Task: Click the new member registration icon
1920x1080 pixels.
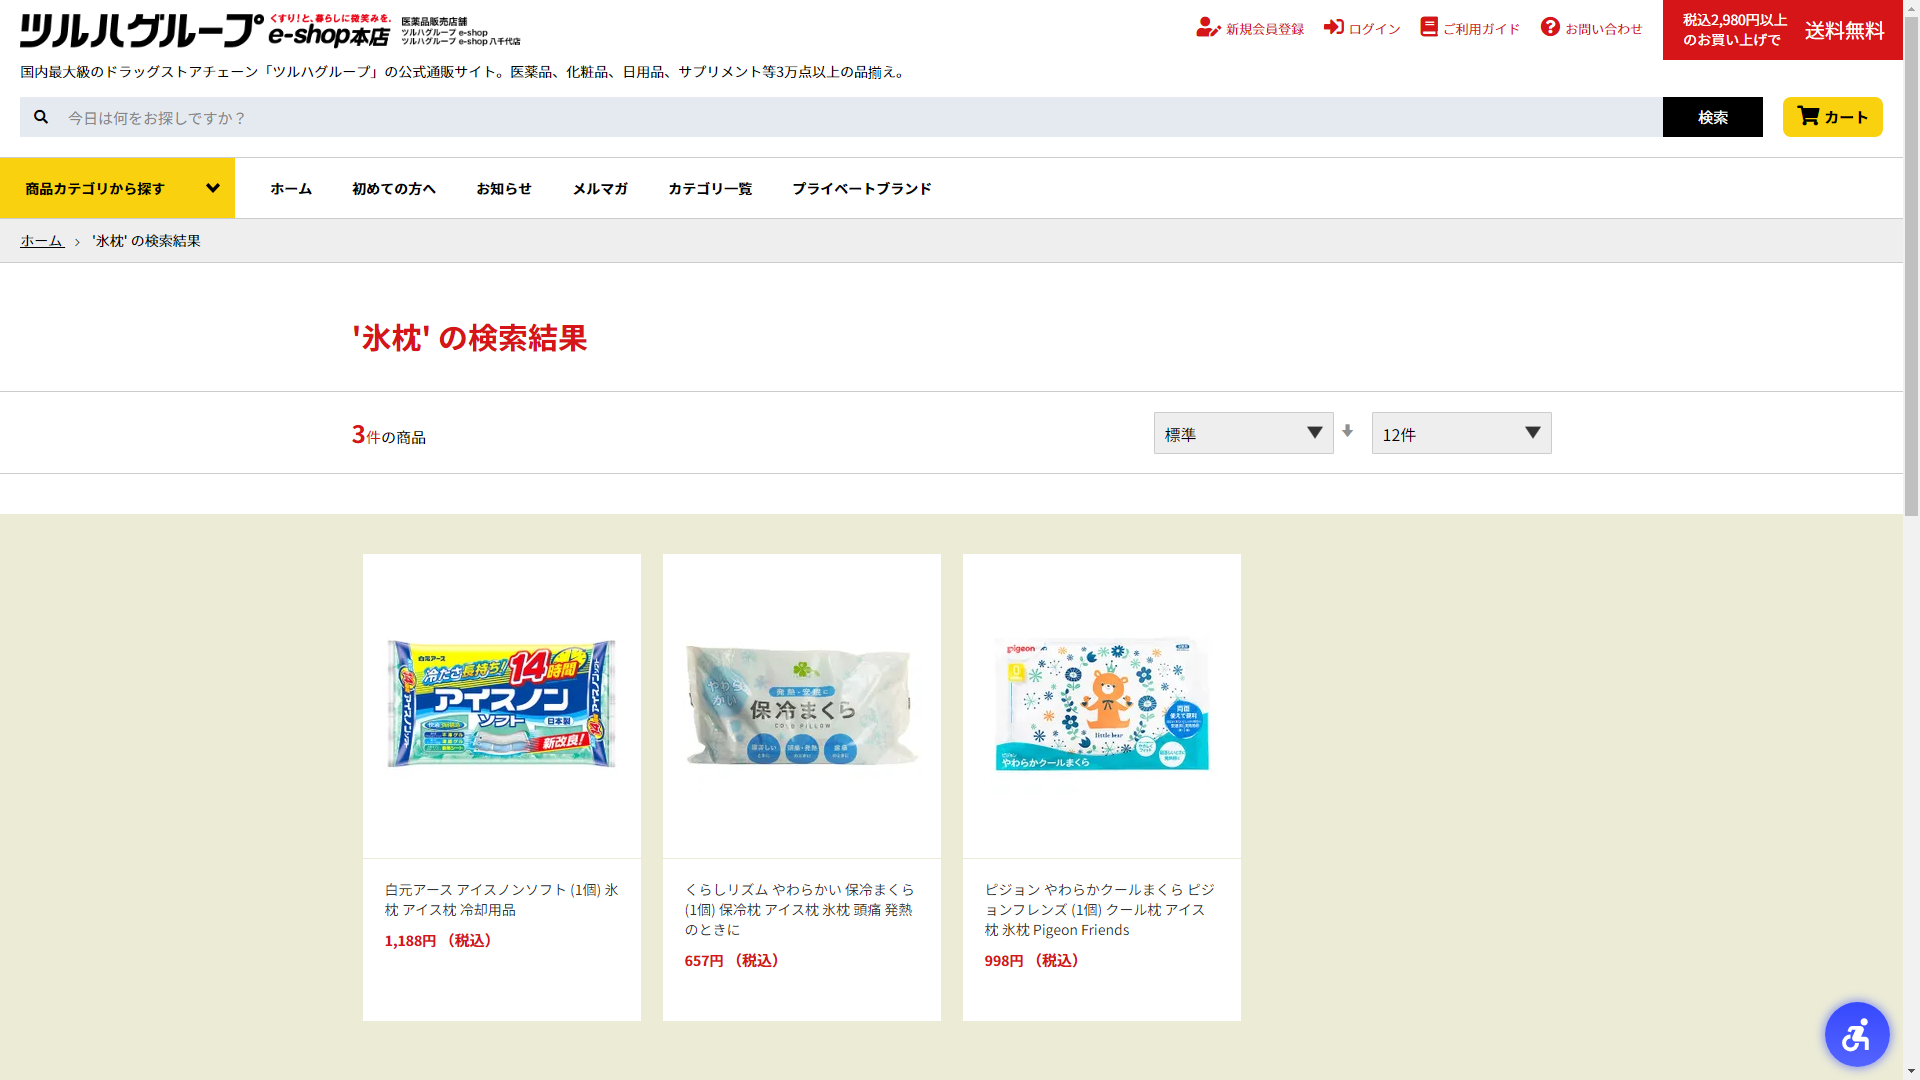Action: point(1207,28)
